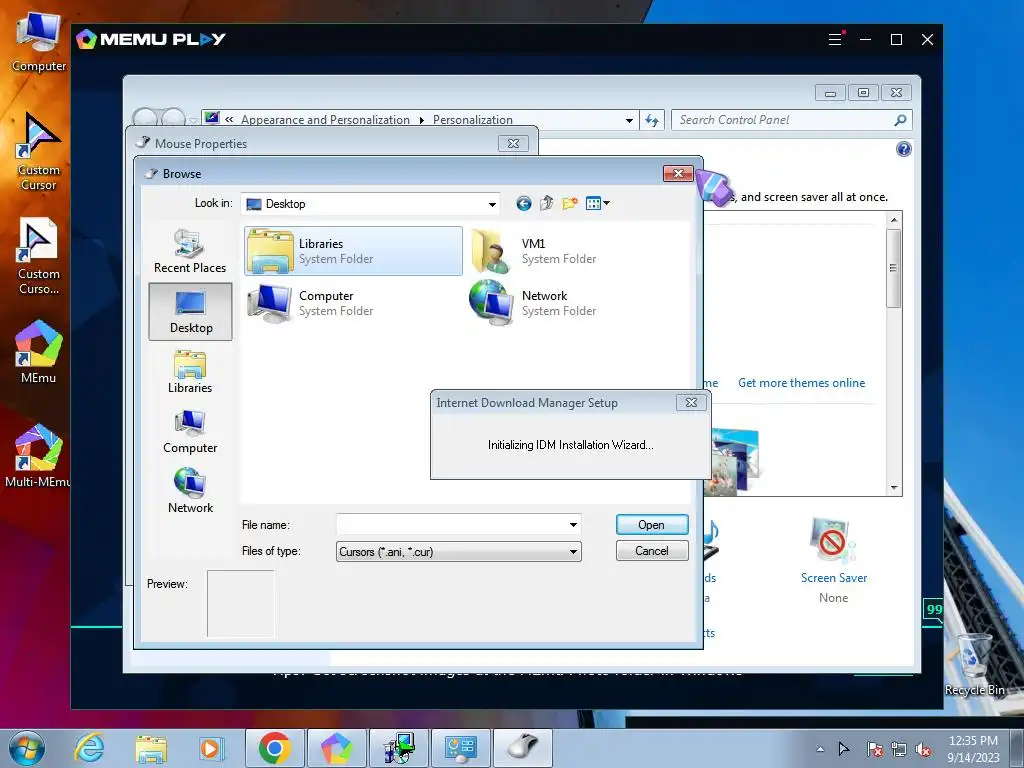Click the Control Panel search magnifier
The image size is (1024, 768).
coord(901,120)
